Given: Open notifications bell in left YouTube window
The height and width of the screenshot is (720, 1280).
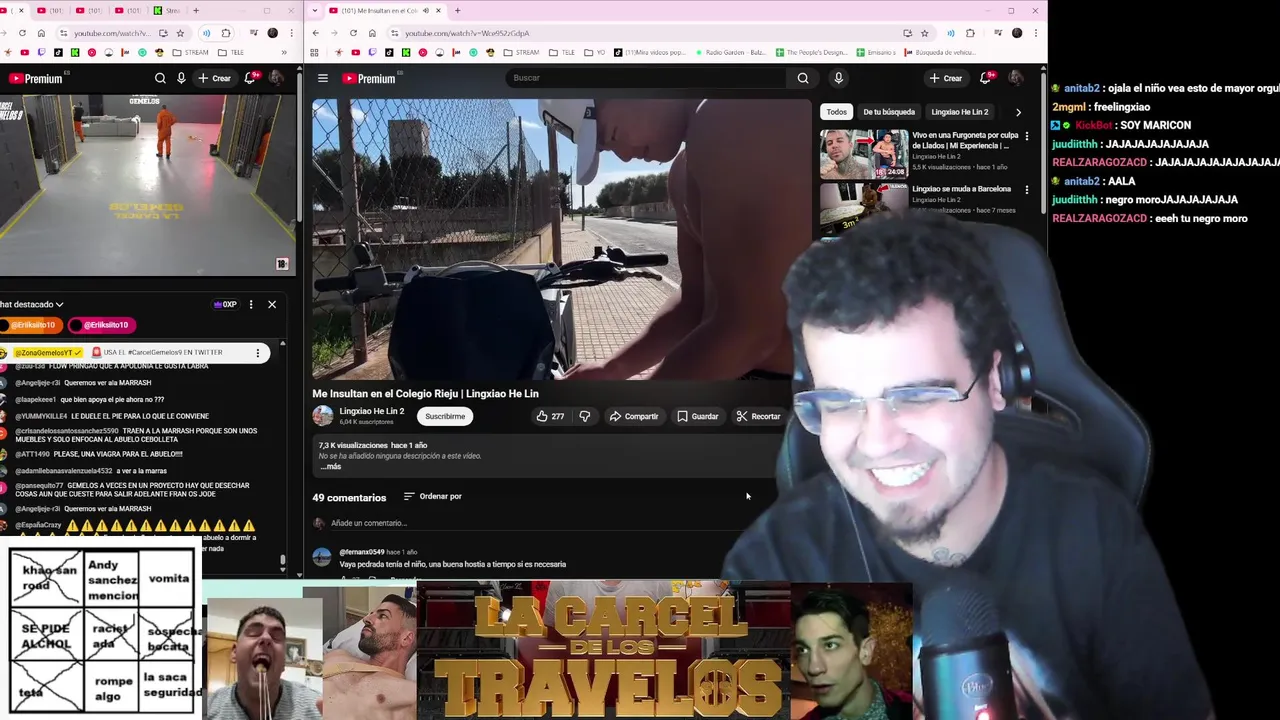Looking at the screenshot, I should coord(250,78).
